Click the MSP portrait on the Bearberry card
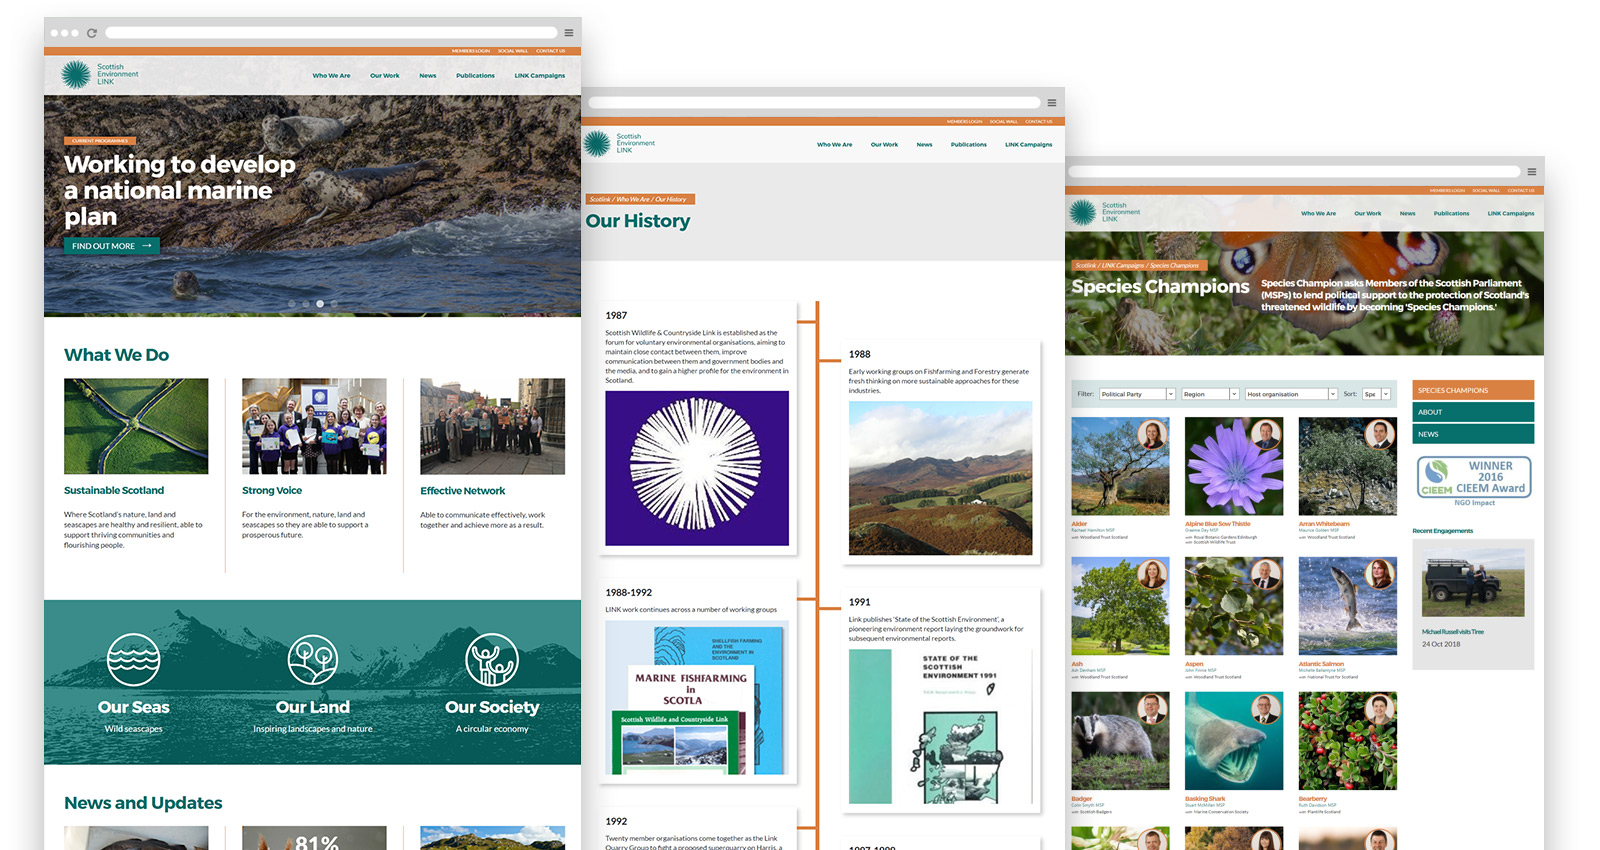Screen dimensions: 1600x850 click(x=1380, y=709)
